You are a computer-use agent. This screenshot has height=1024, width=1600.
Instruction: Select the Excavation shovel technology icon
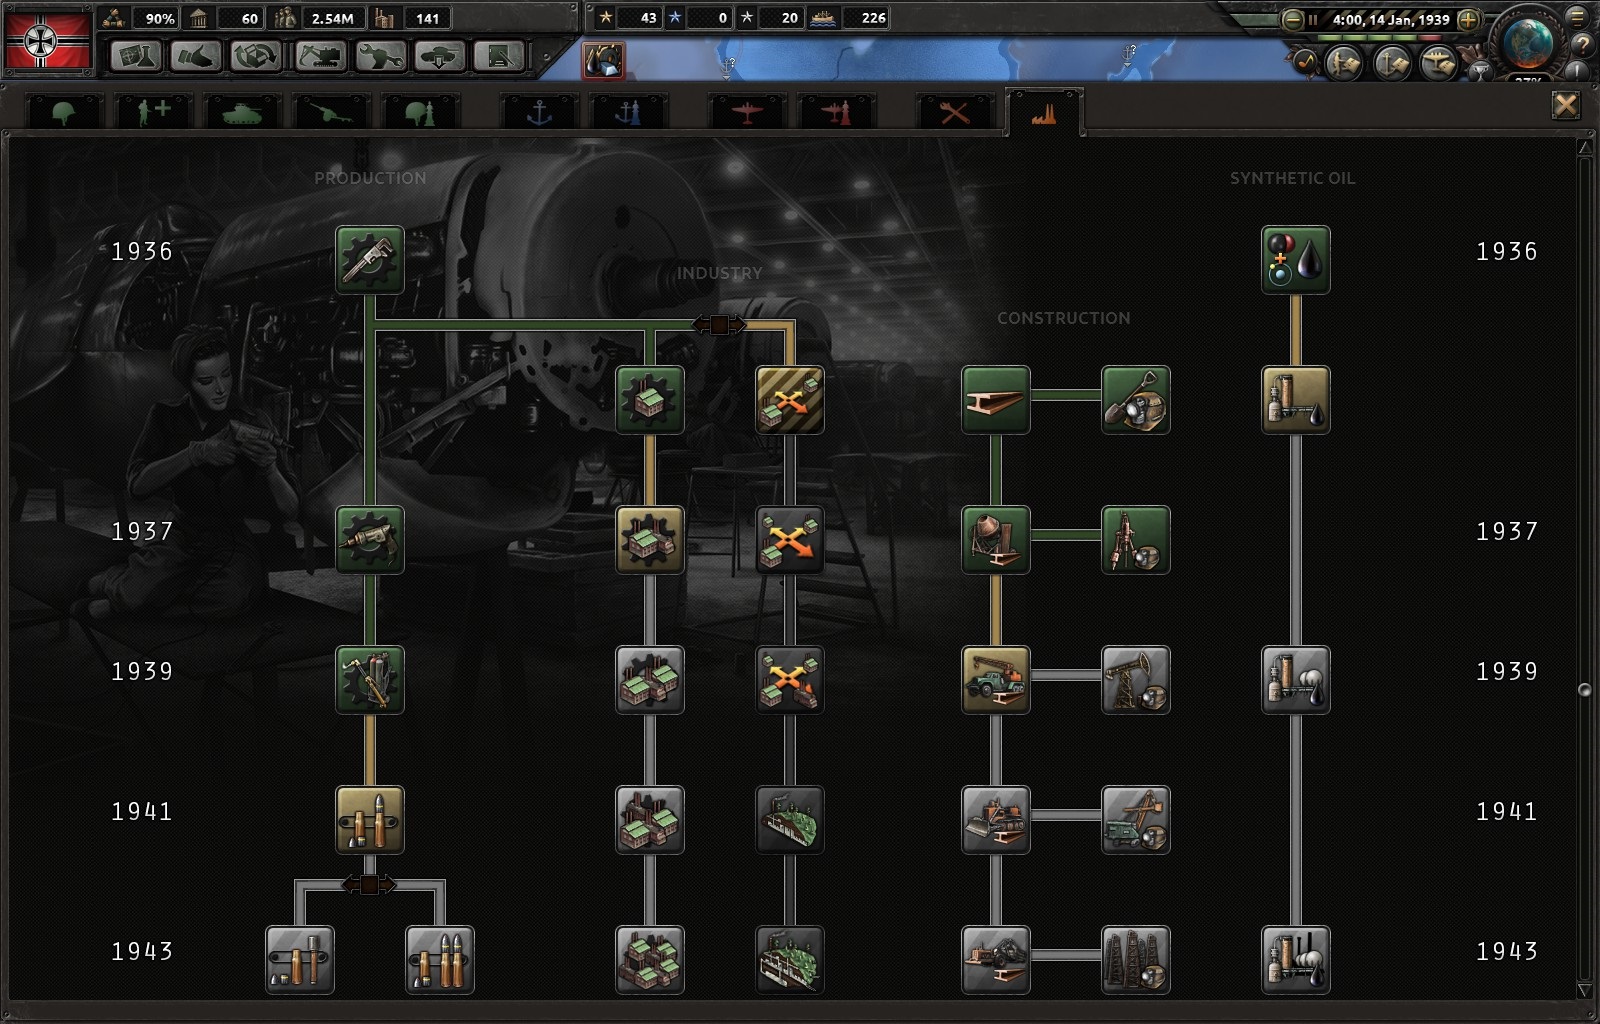coord(1136,400)
